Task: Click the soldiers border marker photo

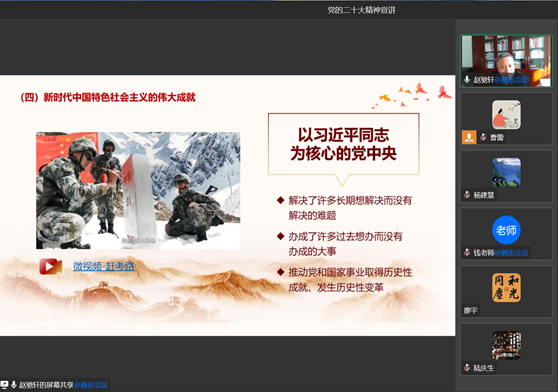Action: [138, 190]
